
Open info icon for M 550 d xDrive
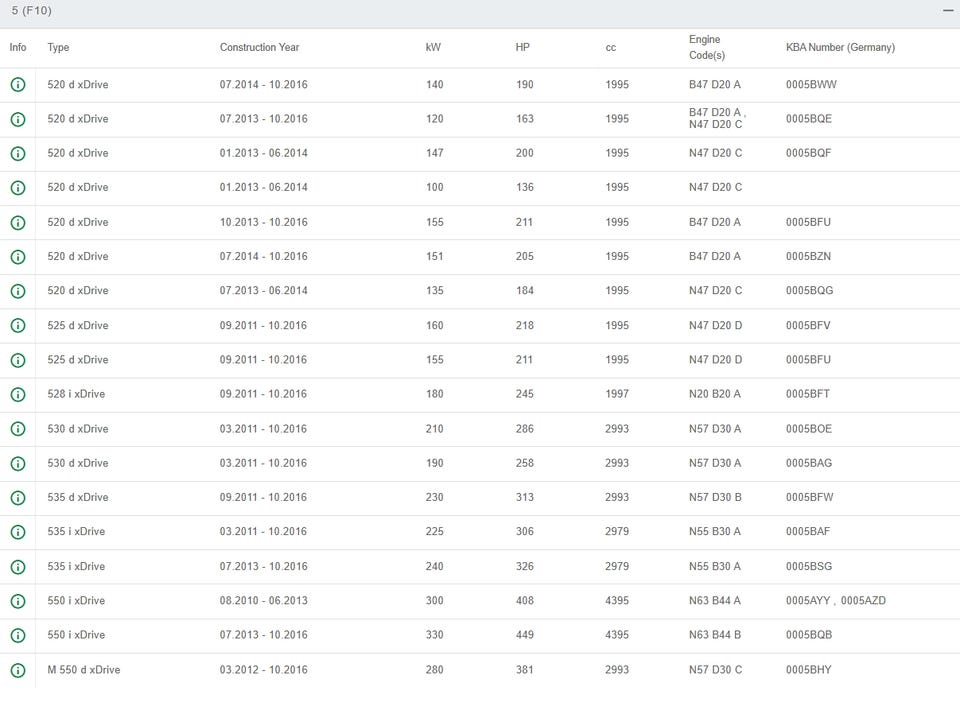(x=18, y=670)
